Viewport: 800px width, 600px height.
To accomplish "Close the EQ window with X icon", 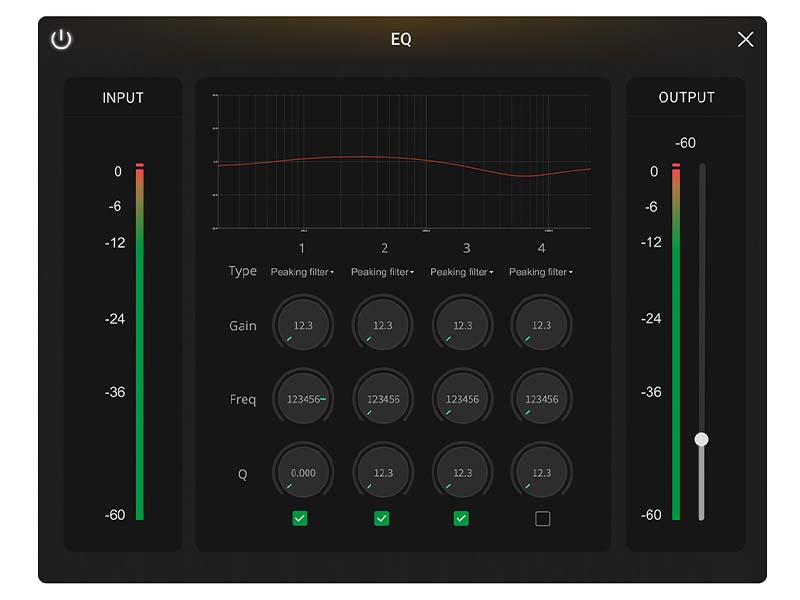I will tap(745, 39).
